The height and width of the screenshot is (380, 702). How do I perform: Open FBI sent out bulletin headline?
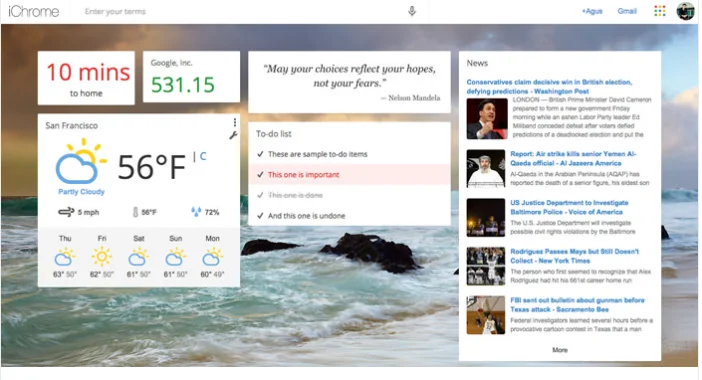tap(577, 305)
